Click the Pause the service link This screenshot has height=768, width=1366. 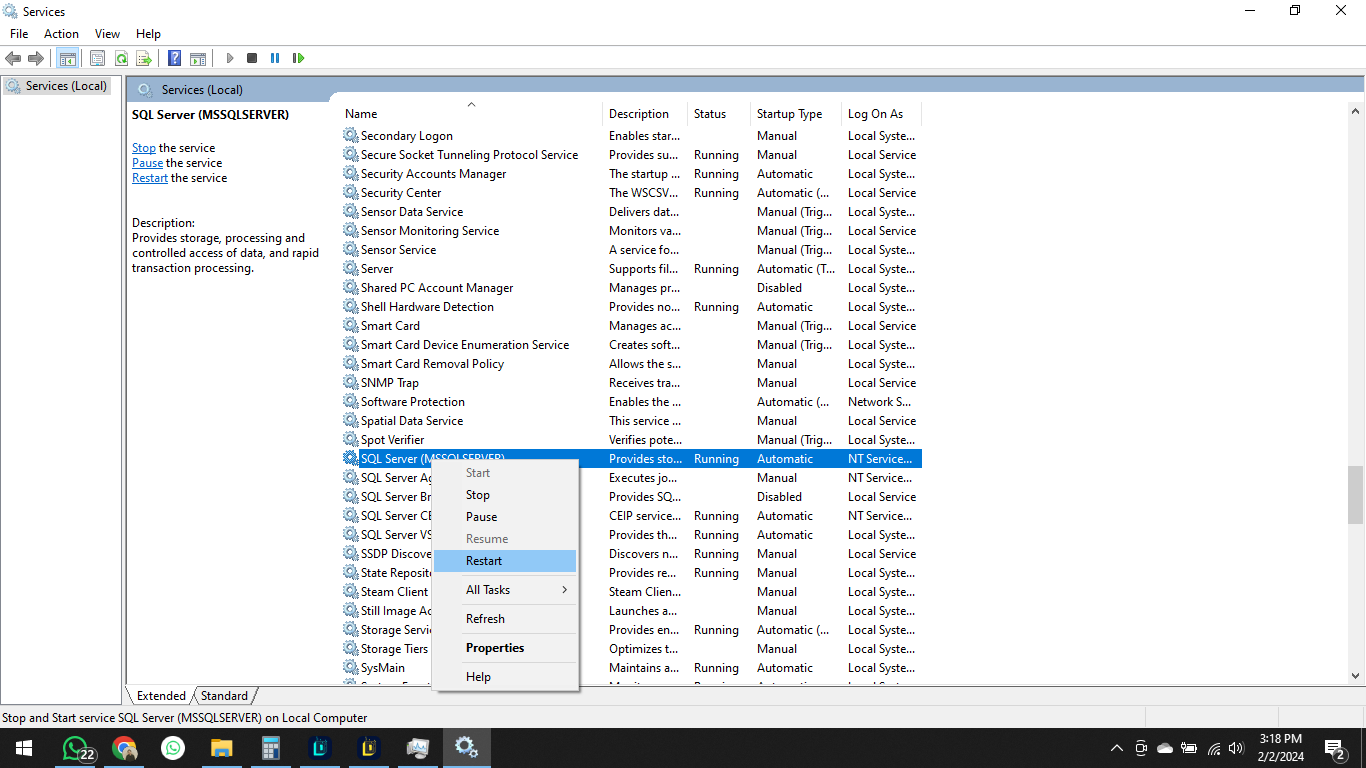[x=147, y=163]
